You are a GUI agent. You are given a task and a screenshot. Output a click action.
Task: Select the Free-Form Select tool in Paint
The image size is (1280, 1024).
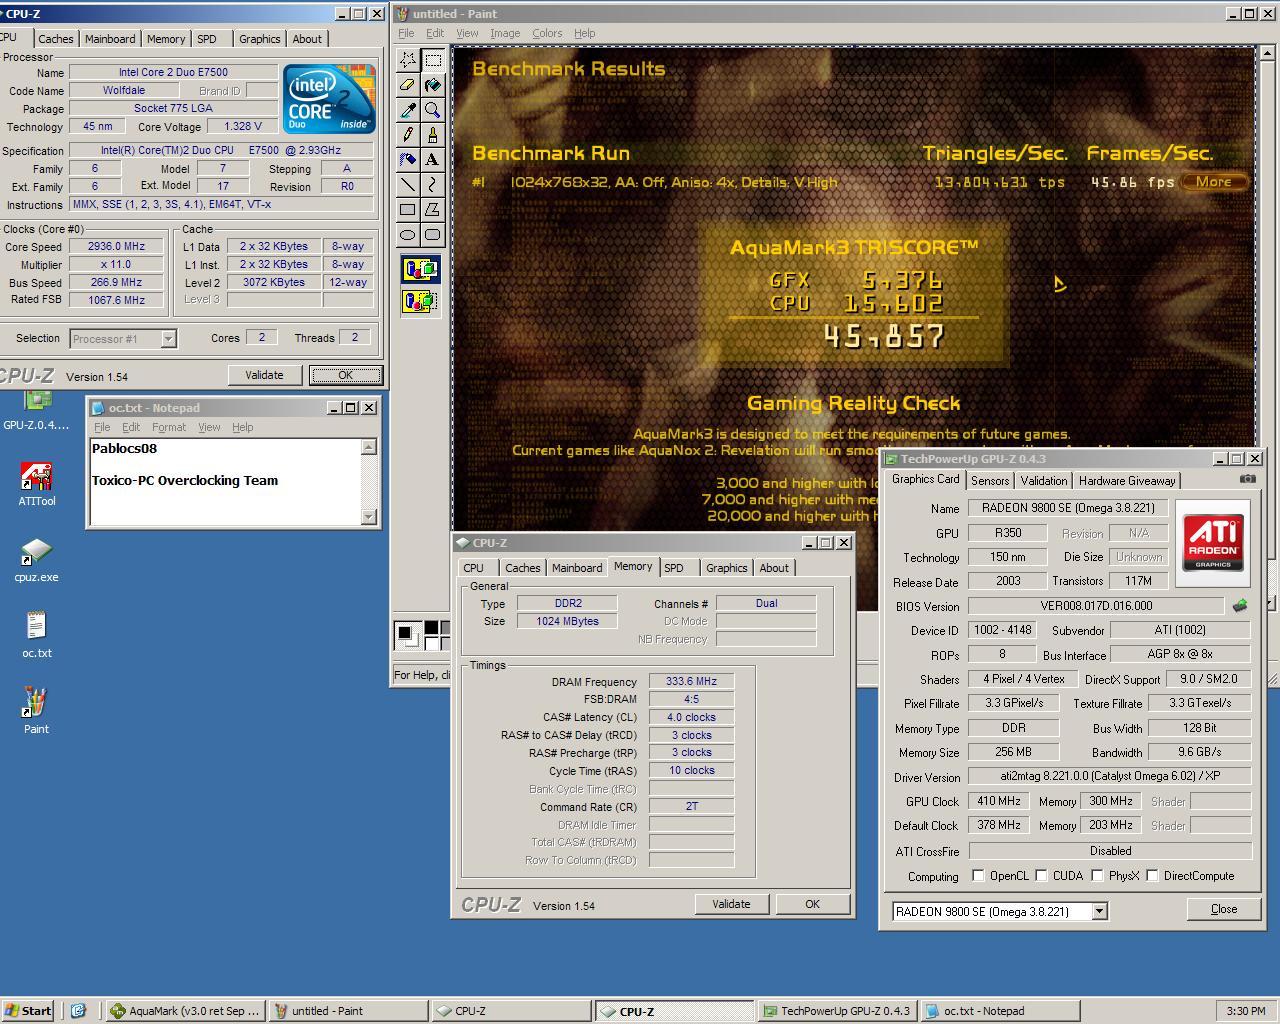click(408, 60)
